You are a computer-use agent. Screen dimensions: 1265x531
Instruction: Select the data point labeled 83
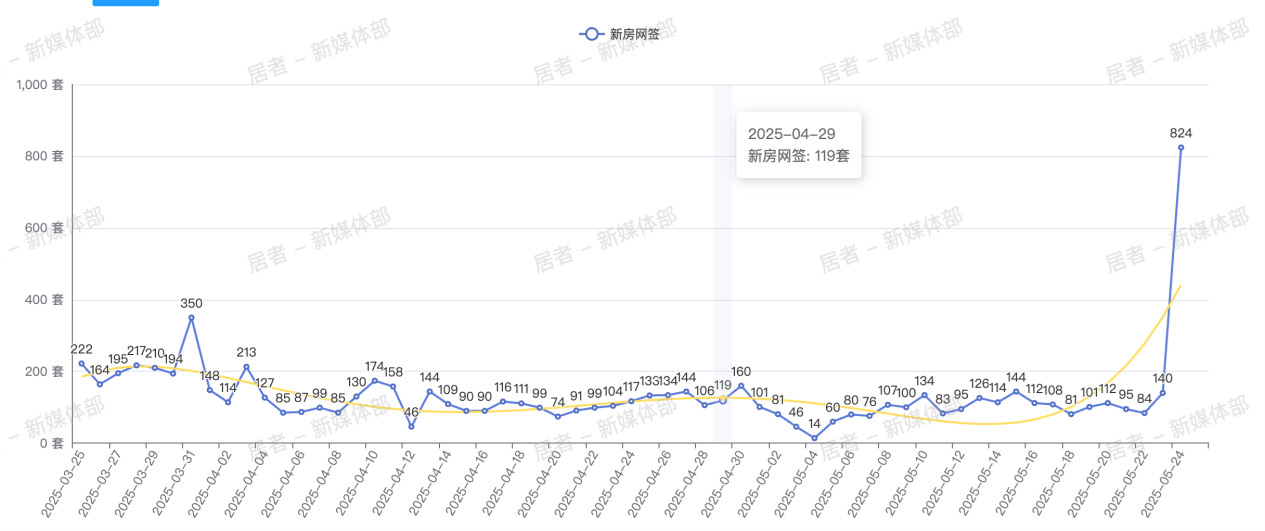942,413
